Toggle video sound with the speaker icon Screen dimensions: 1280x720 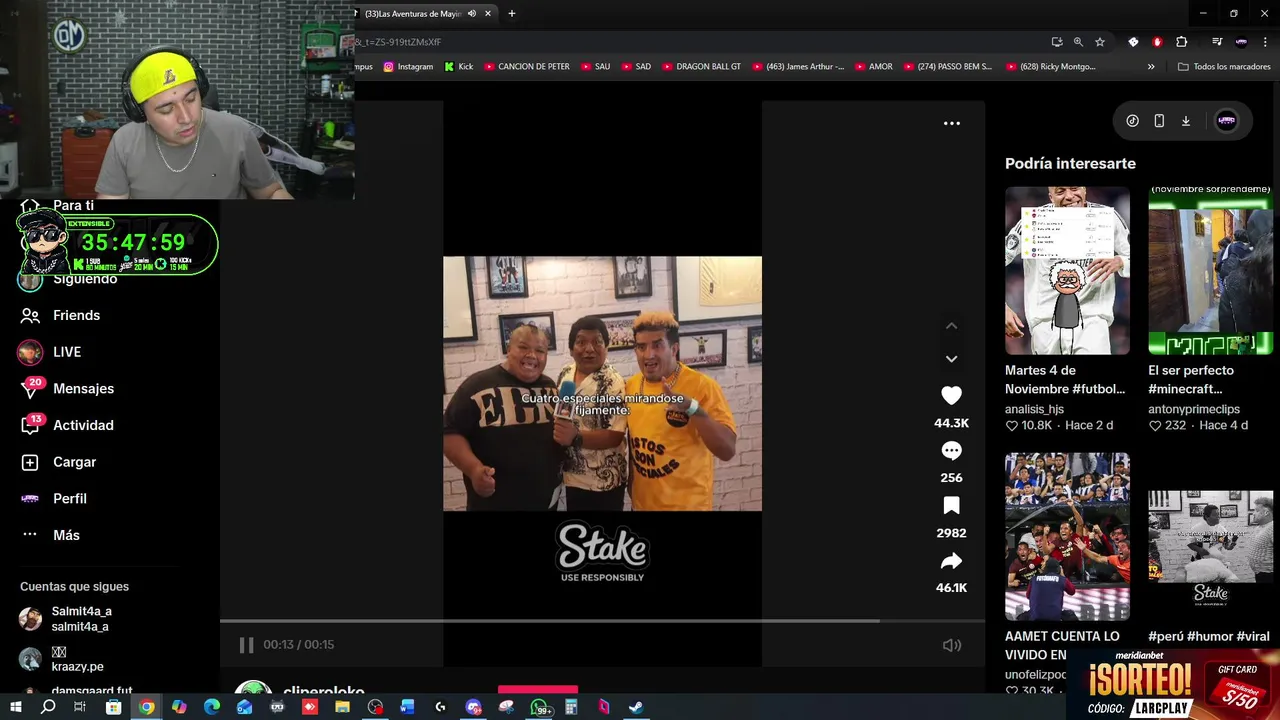click(952, 645)
